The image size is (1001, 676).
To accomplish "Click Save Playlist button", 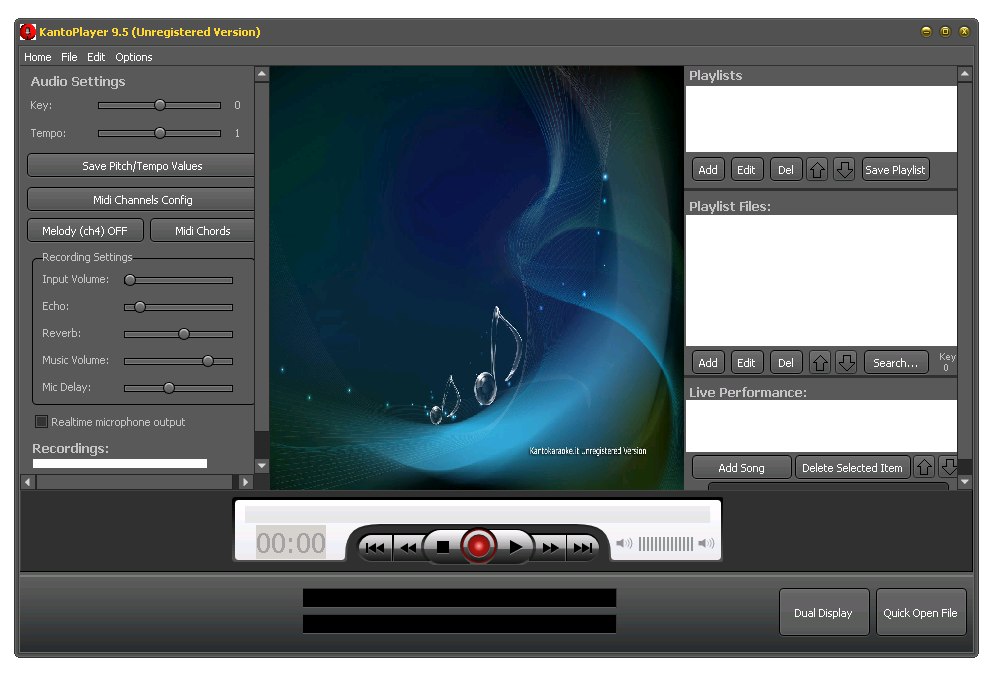I will [x=895, y=170].
